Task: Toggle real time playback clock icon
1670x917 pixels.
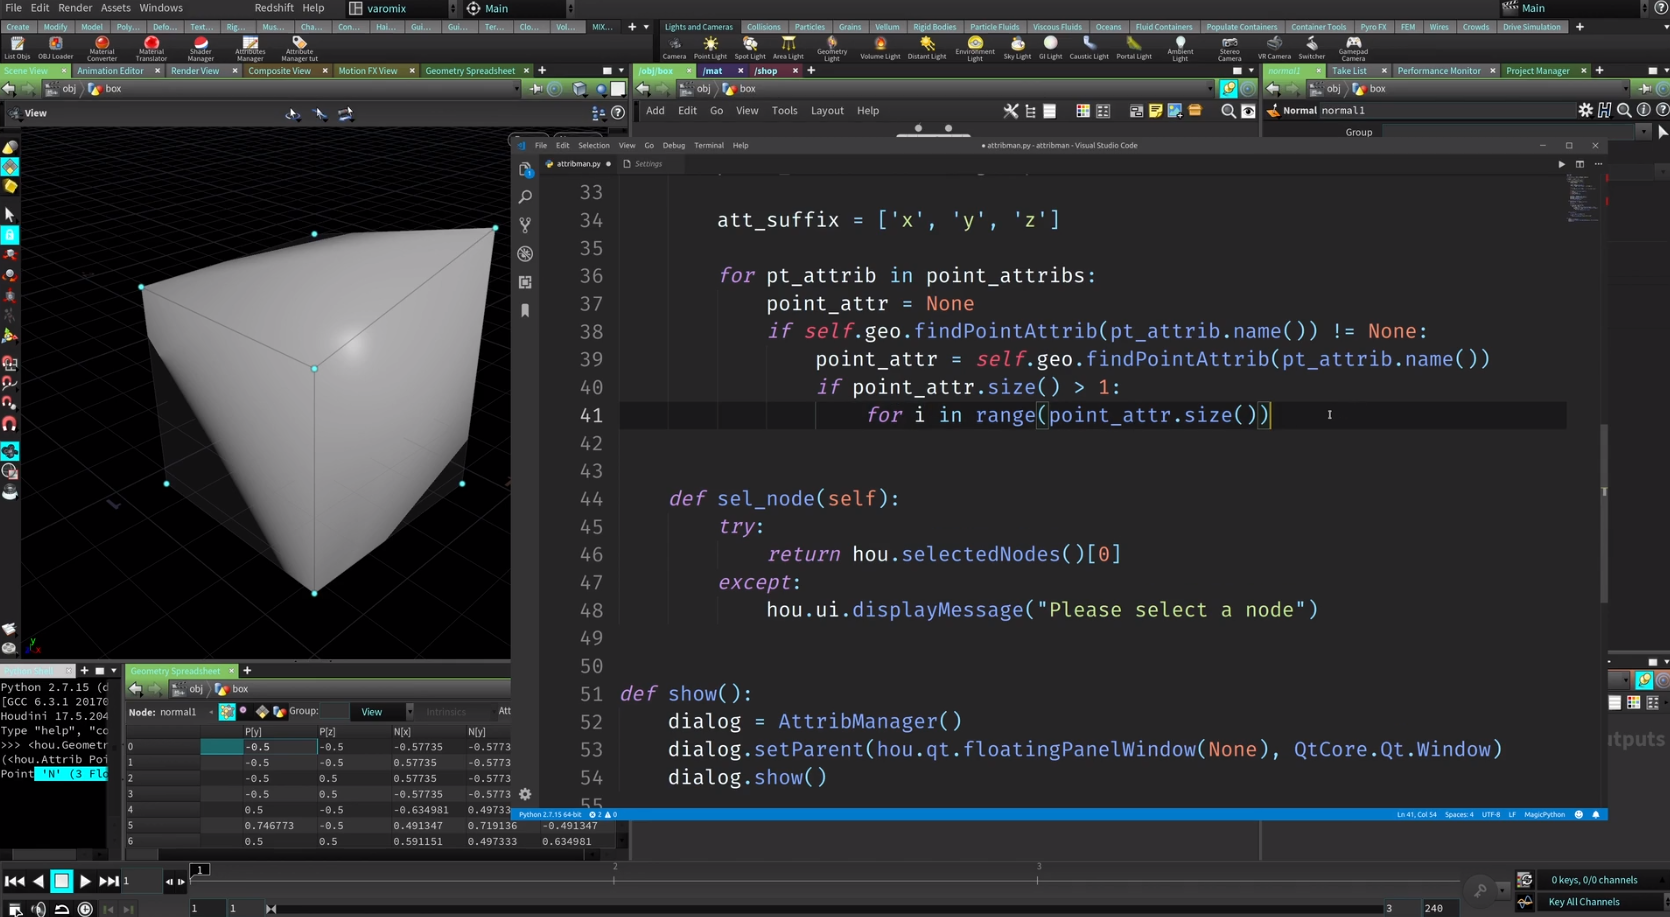Action: [85, 909]
